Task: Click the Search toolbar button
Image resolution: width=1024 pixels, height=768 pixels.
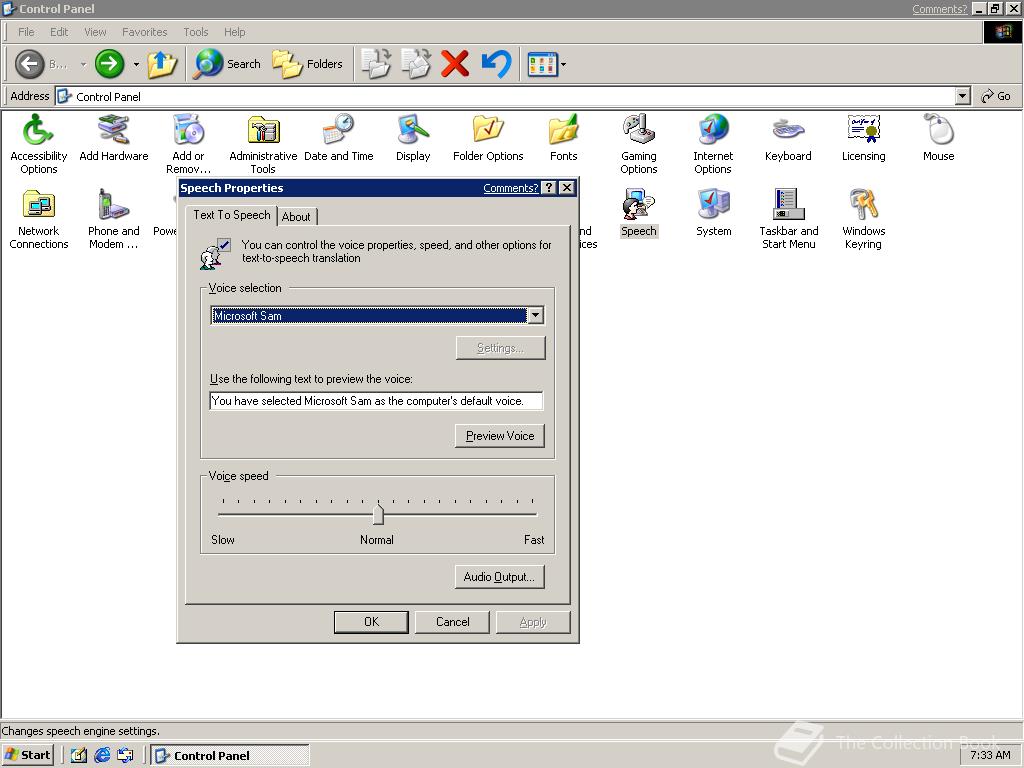Action: pyautogui.click(x=227, y=64)
